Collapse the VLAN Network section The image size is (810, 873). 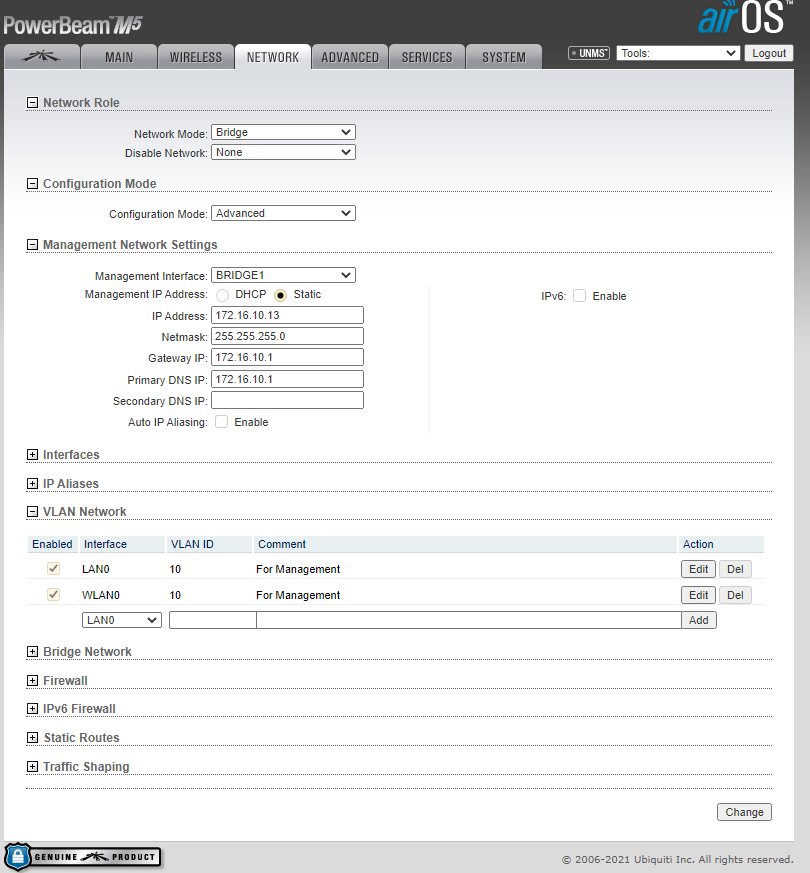(32, 511)
